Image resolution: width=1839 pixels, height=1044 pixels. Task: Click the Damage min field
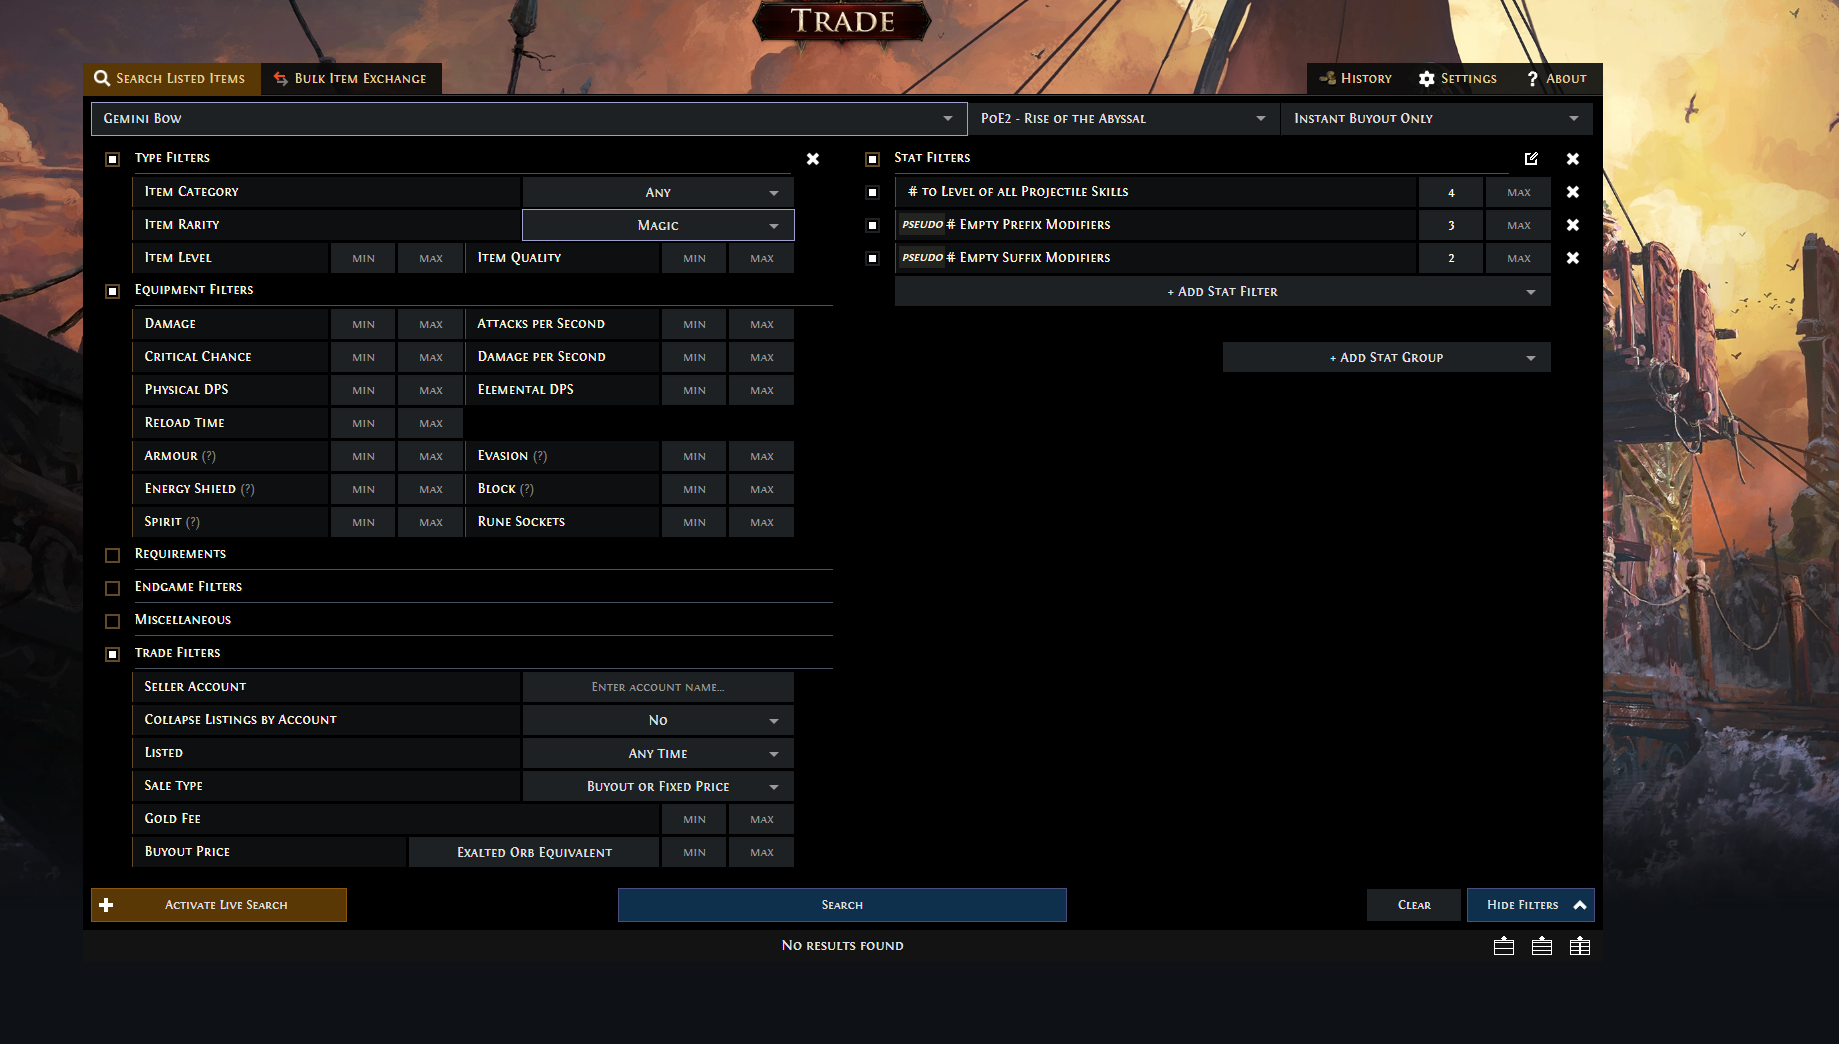point(363,324)
